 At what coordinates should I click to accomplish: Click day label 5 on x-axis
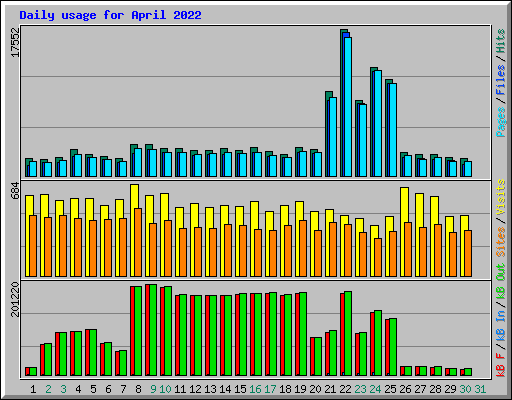(x=93, y=389)
